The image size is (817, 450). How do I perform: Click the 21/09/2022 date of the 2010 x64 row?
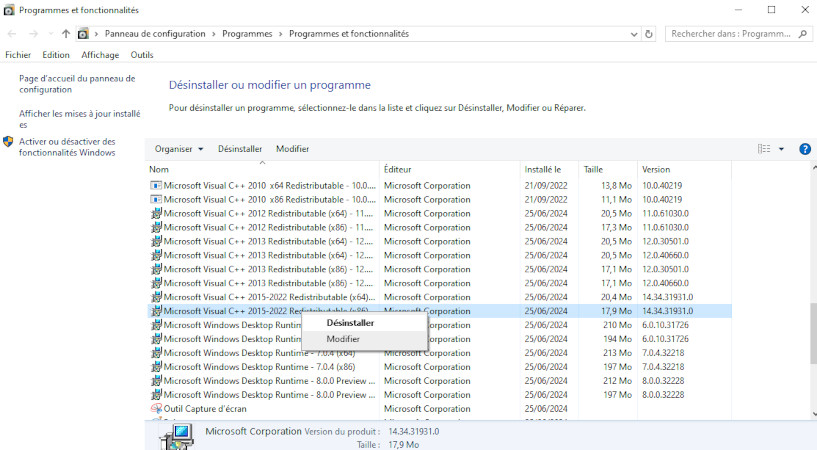point(546,185)
